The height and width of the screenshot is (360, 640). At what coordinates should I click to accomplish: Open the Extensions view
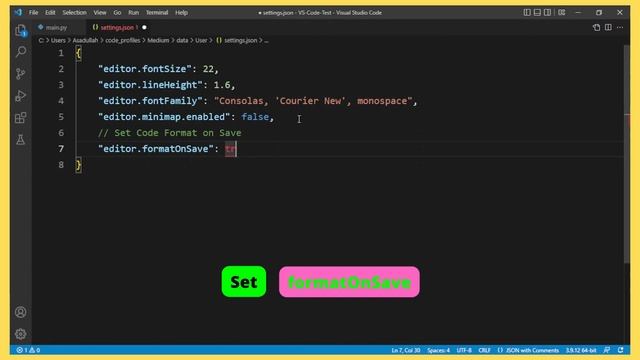pos(20,118)
